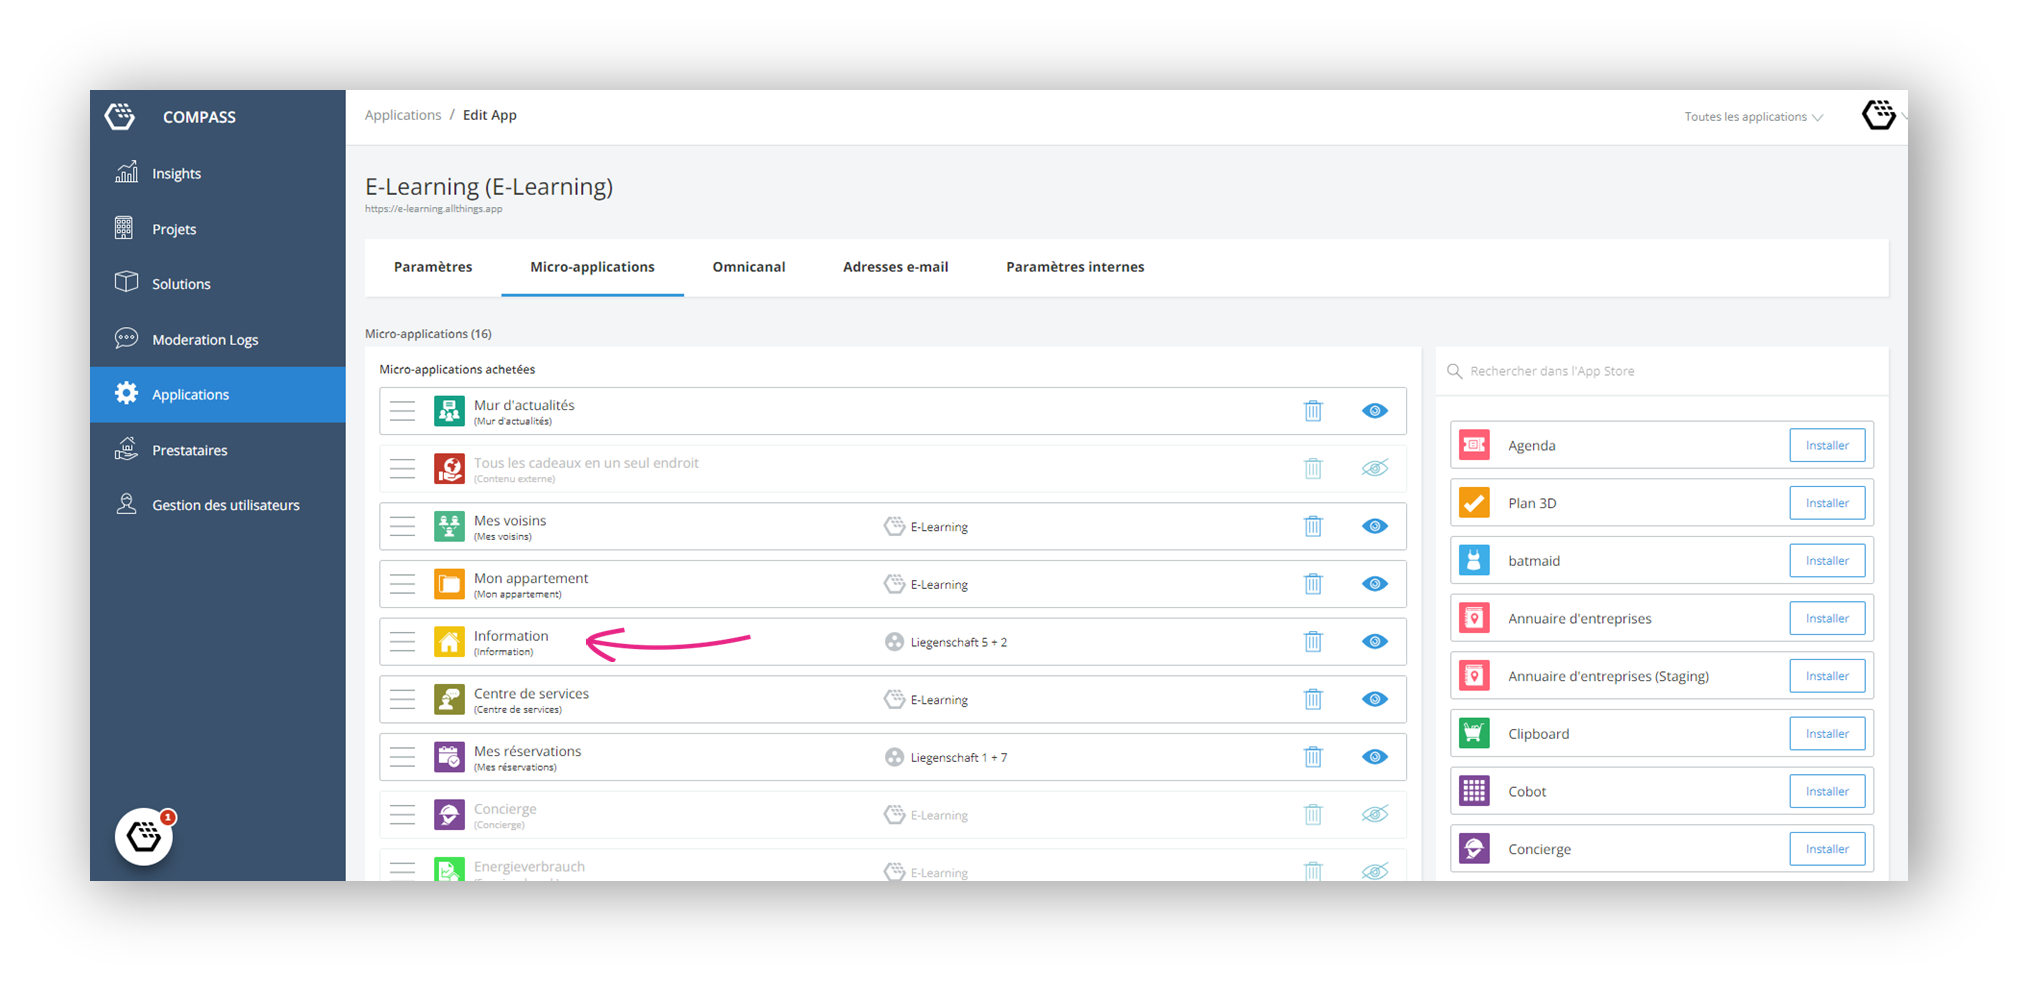Hide Mes réservations micro-app

[x=1375, y=757]
